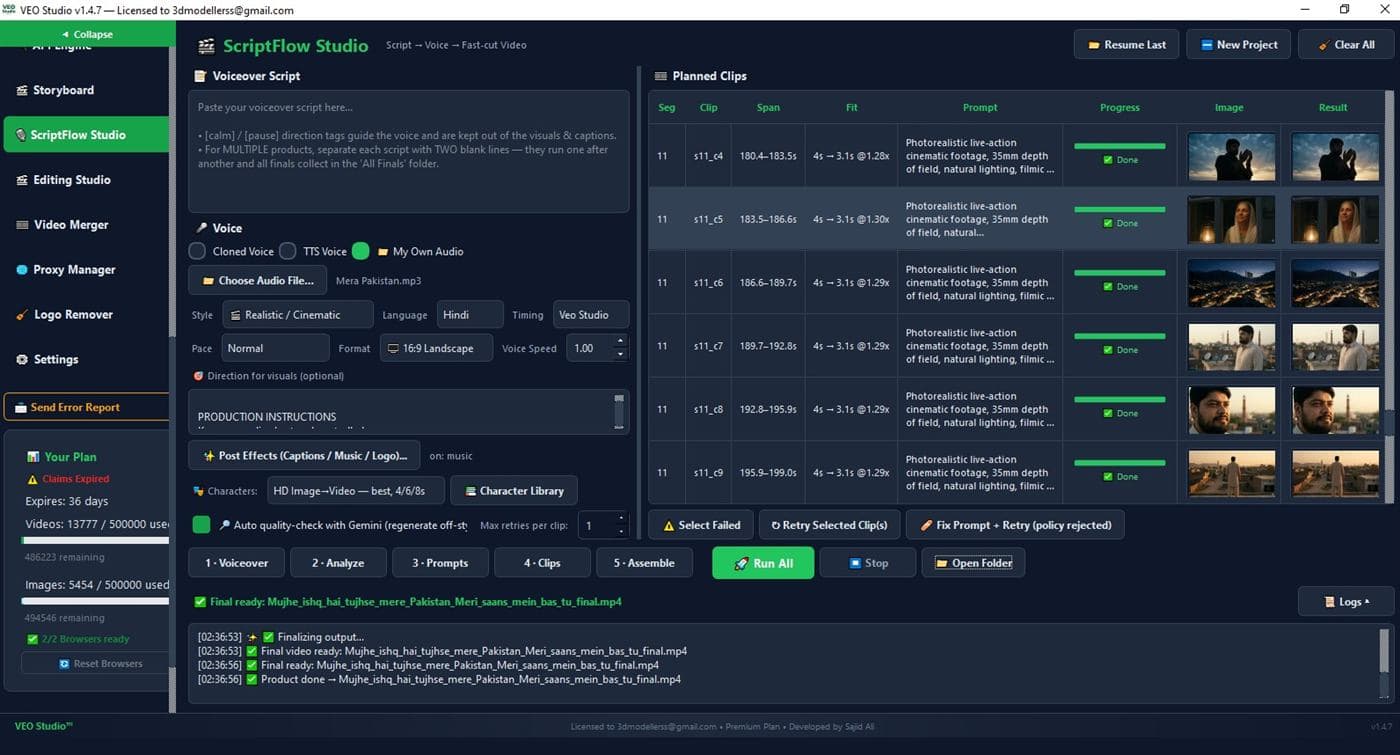1400x755 pixels.
Task: Click the Resume Last button
Action: (1126, 45)
